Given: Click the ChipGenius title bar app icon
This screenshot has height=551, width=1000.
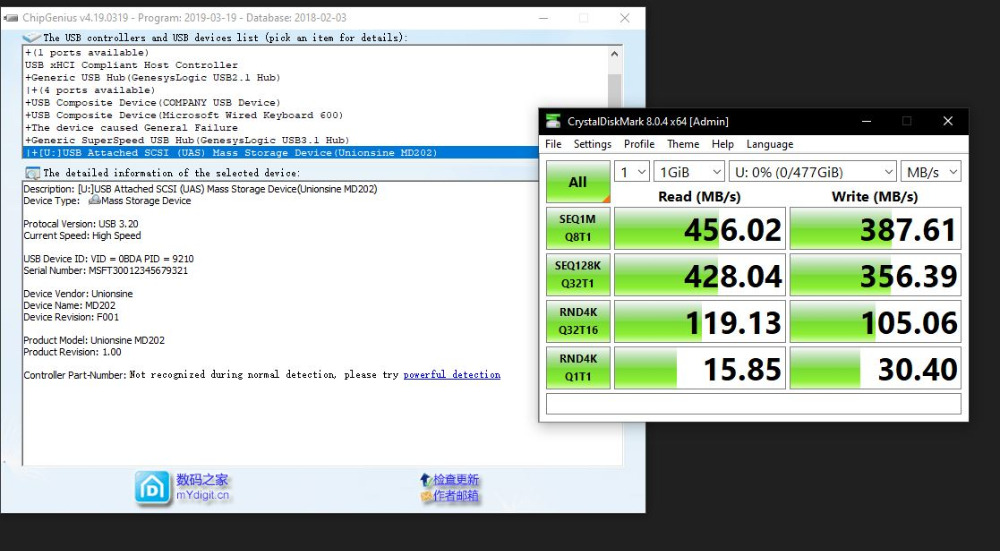Looking at the screenshot, I should coord(10,18).
